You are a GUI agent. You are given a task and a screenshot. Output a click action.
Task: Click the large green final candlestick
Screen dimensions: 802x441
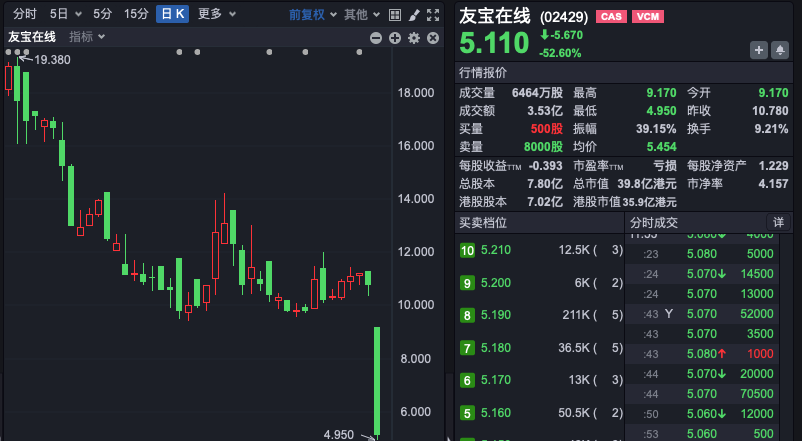377,382
